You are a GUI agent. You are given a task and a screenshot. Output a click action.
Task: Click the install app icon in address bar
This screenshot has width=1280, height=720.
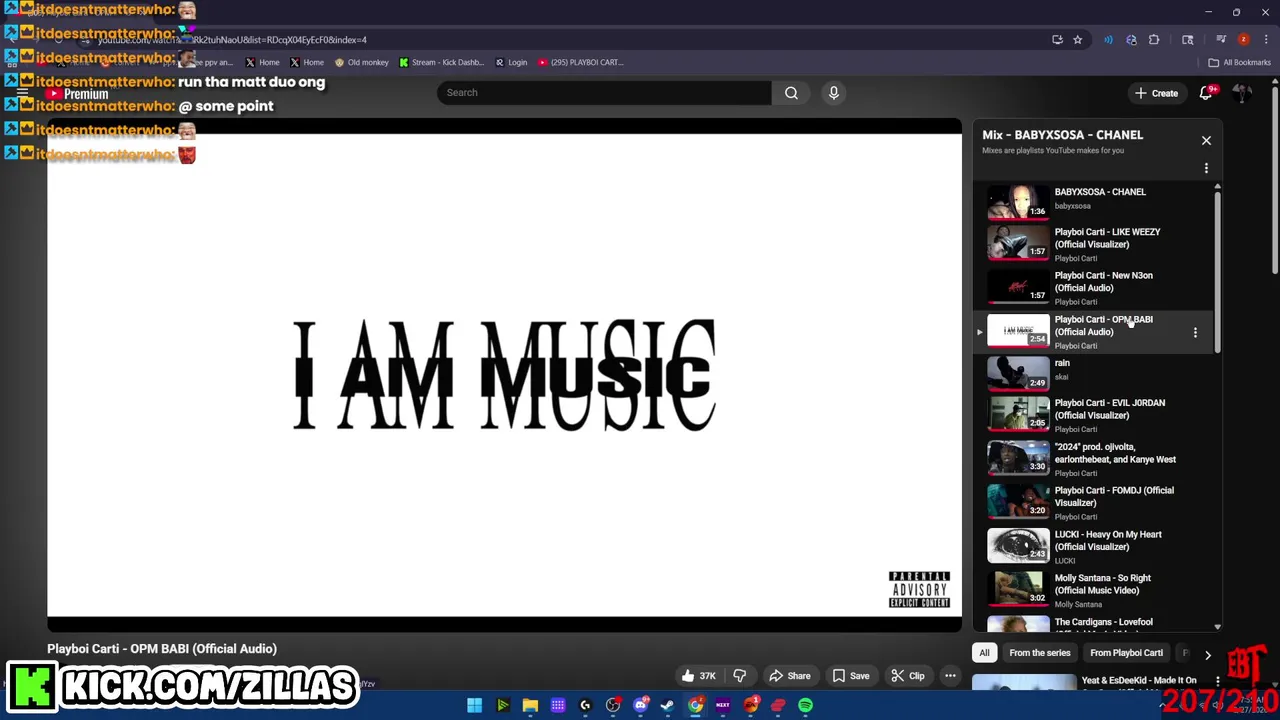[x=1057, y=40]
